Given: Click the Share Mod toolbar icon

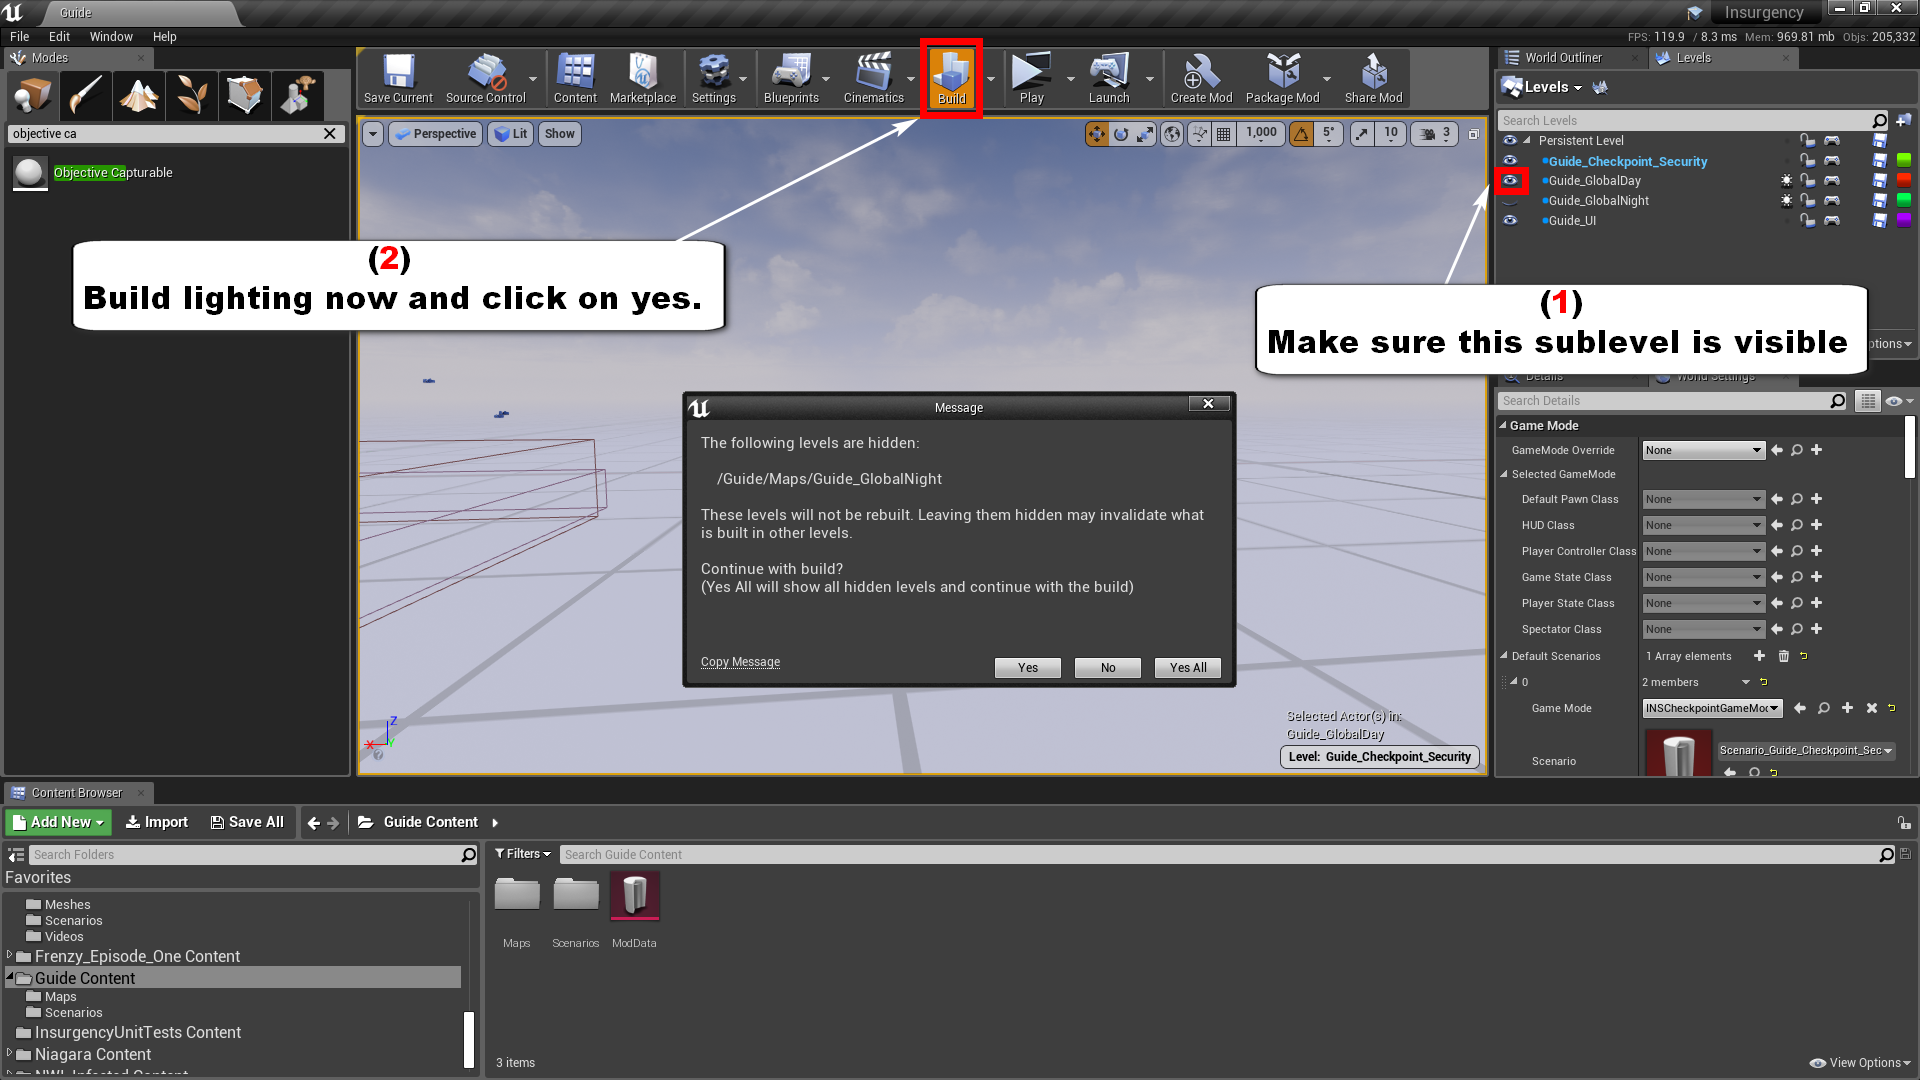Looking at the screenshot, I should (1373, 78).
